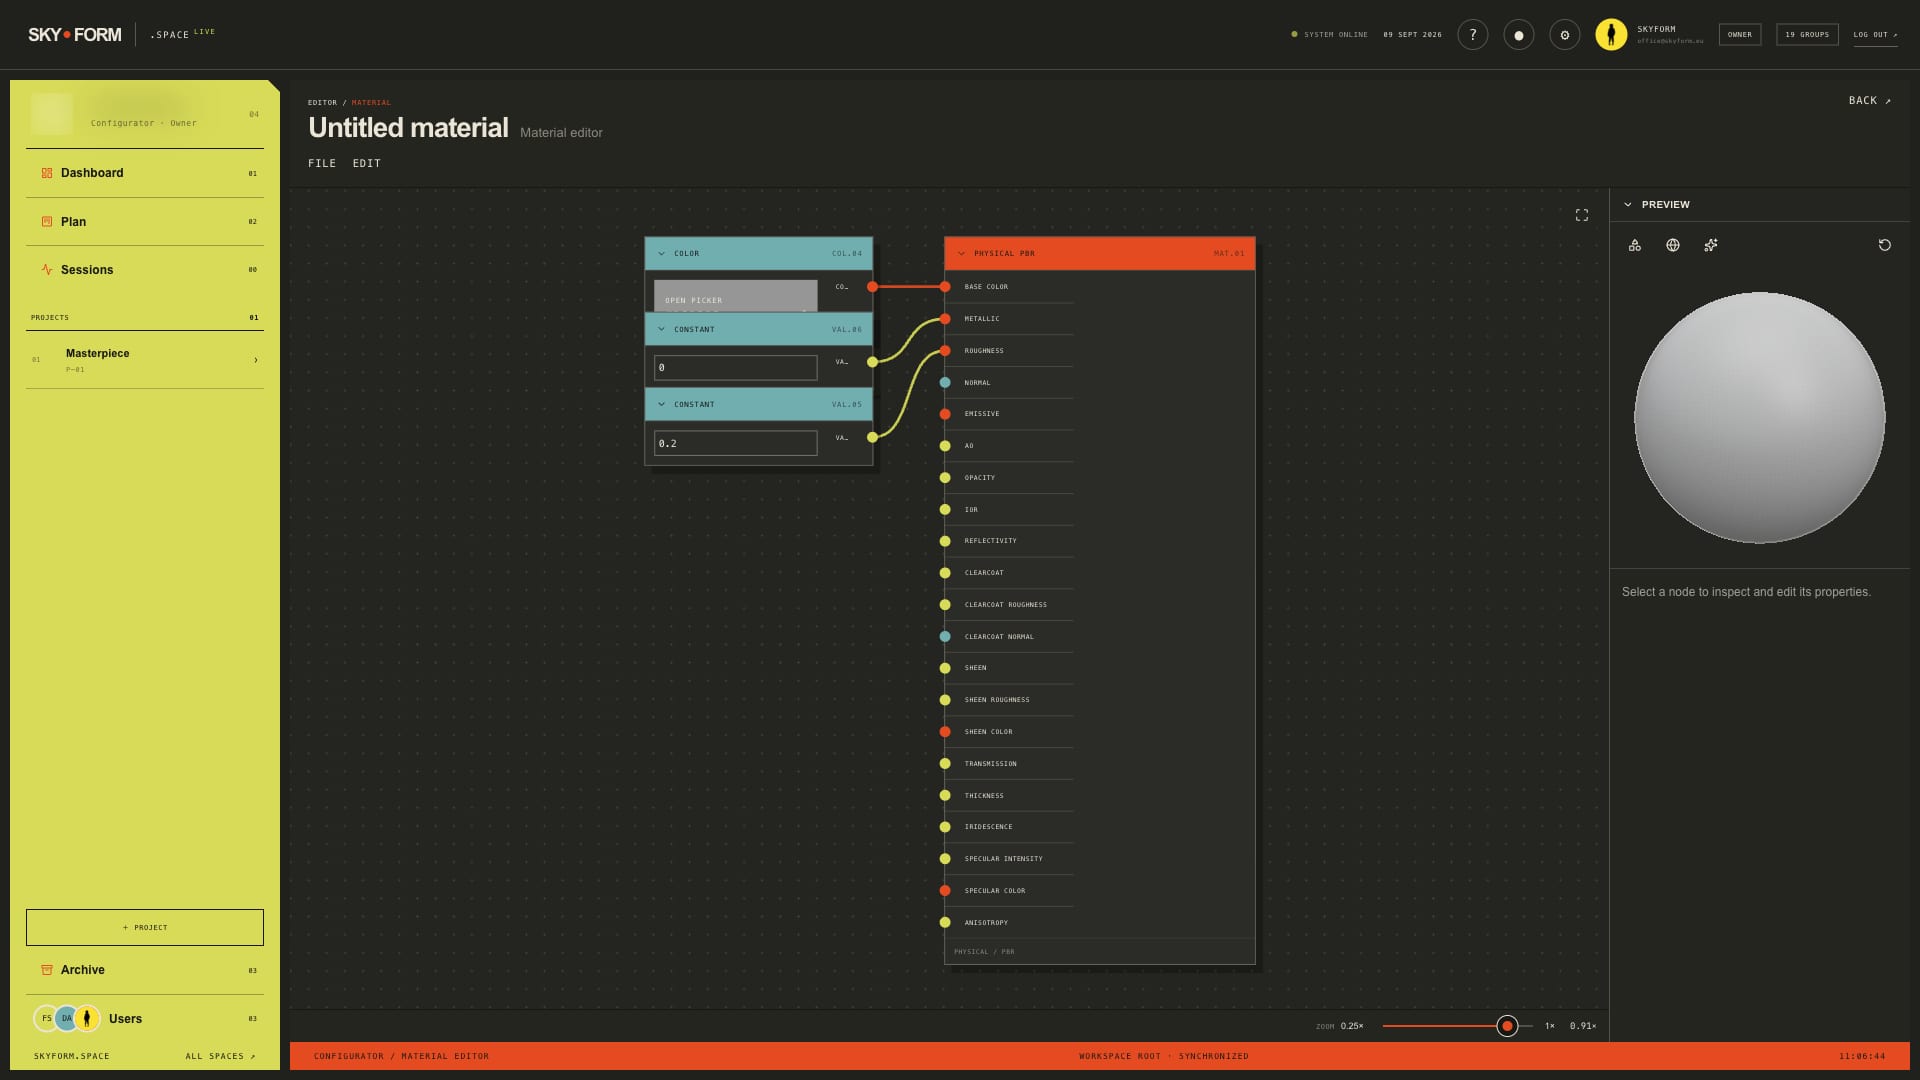The image size is (1920, 1080).
Task: Open Users in sidebar
Action: coord(145,1019)
